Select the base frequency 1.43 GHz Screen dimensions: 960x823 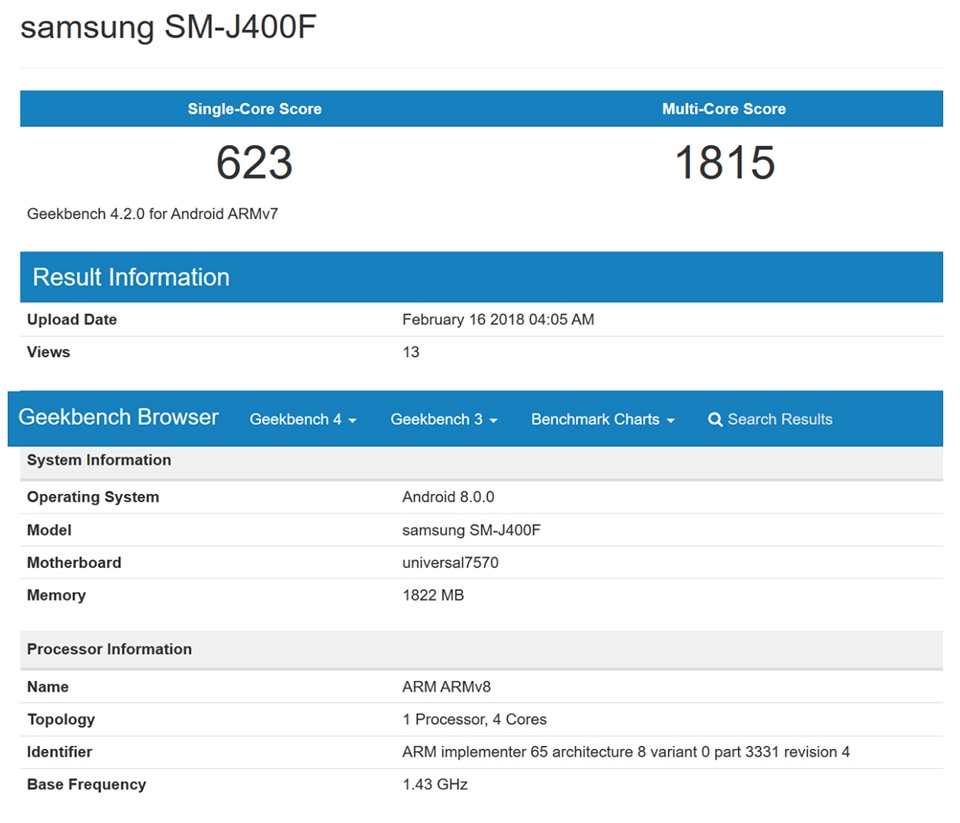[435, 784]
